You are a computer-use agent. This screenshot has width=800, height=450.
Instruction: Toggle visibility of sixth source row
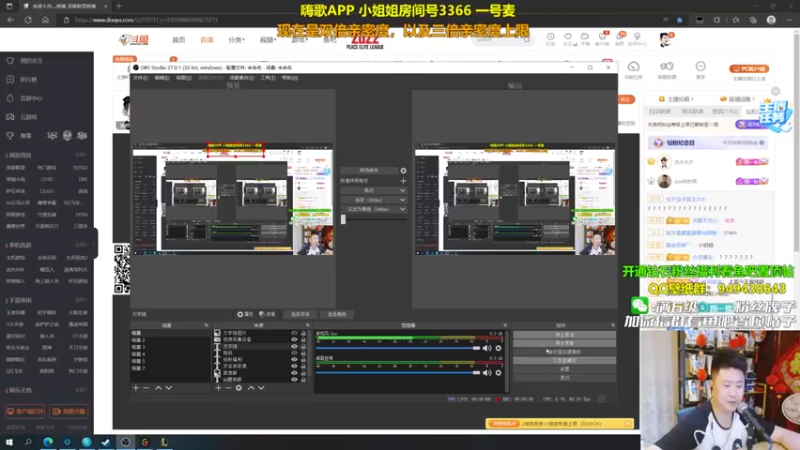pyautogui.click(x=294, y=366)
